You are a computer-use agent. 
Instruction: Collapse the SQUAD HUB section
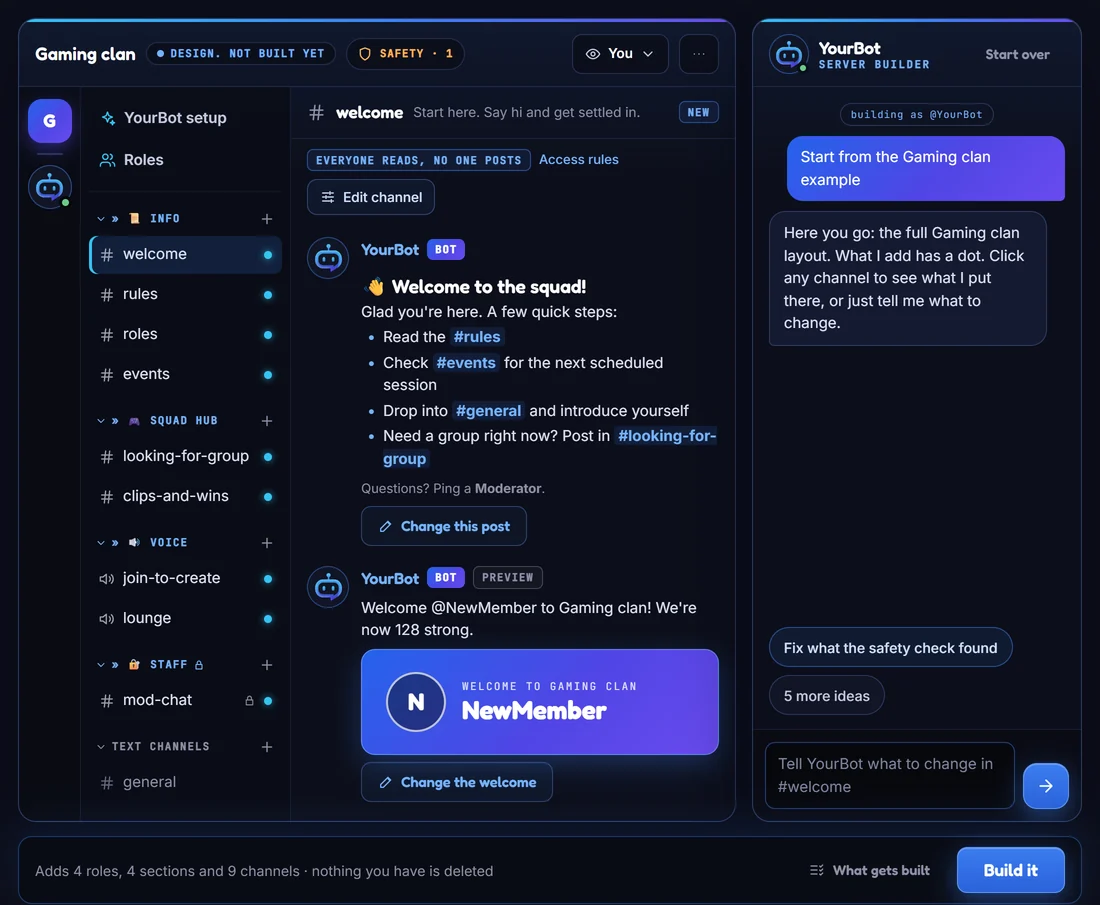coord(101,421)
